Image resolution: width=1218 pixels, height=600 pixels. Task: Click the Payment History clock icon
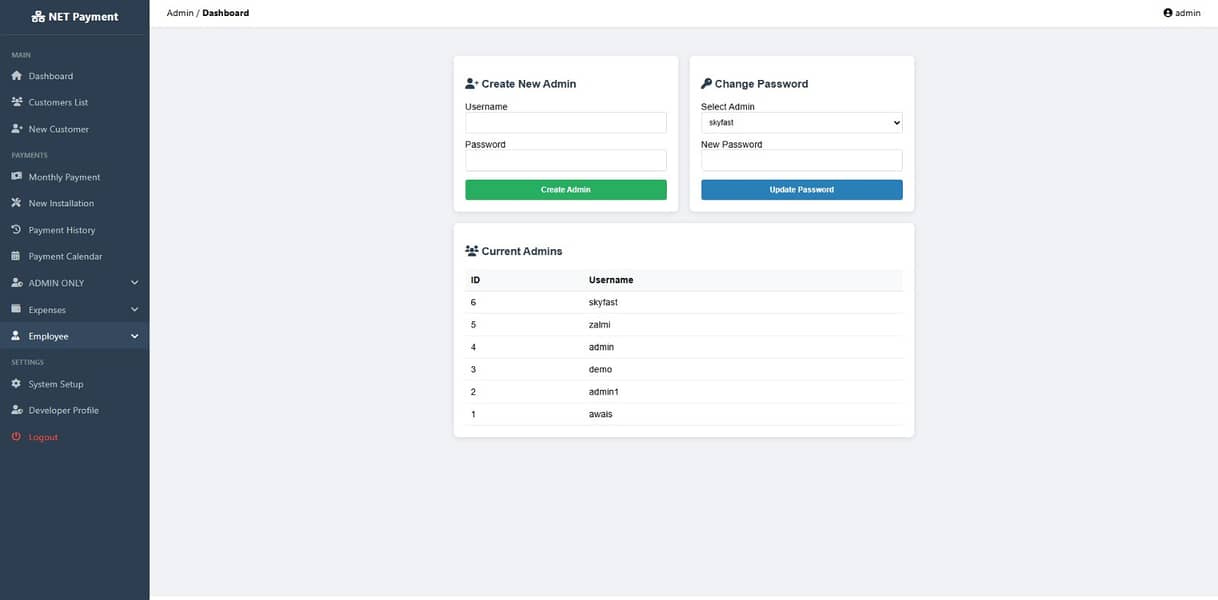[x=16, y=230]
